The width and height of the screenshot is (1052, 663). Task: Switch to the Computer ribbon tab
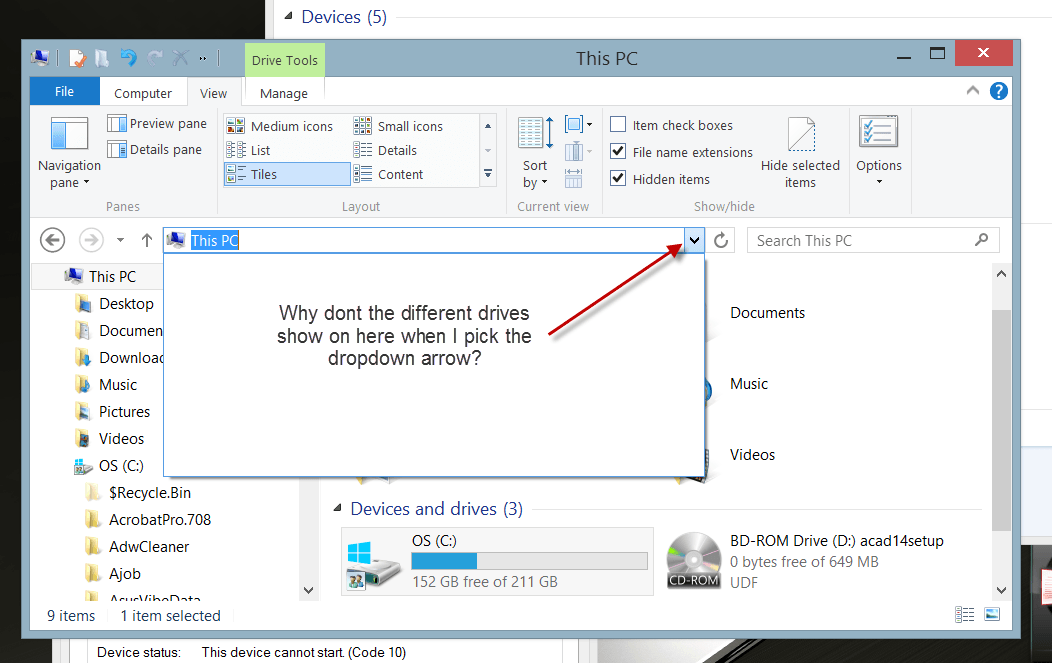(x=143, y=93)
